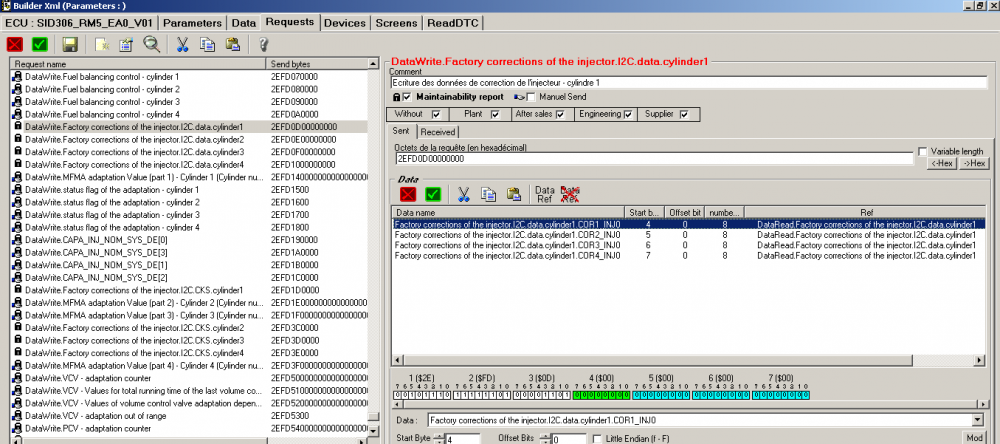Click the magnifying glass search icon

pyautogui.click(x=151, y=44)
